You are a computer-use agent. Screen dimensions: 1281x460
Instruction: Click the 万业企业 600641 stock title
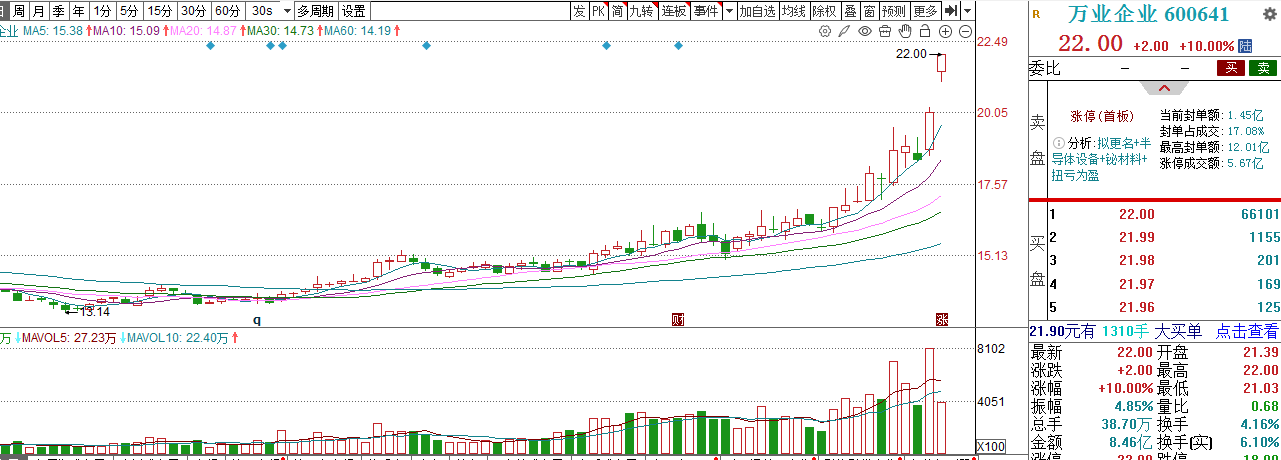1148,14
